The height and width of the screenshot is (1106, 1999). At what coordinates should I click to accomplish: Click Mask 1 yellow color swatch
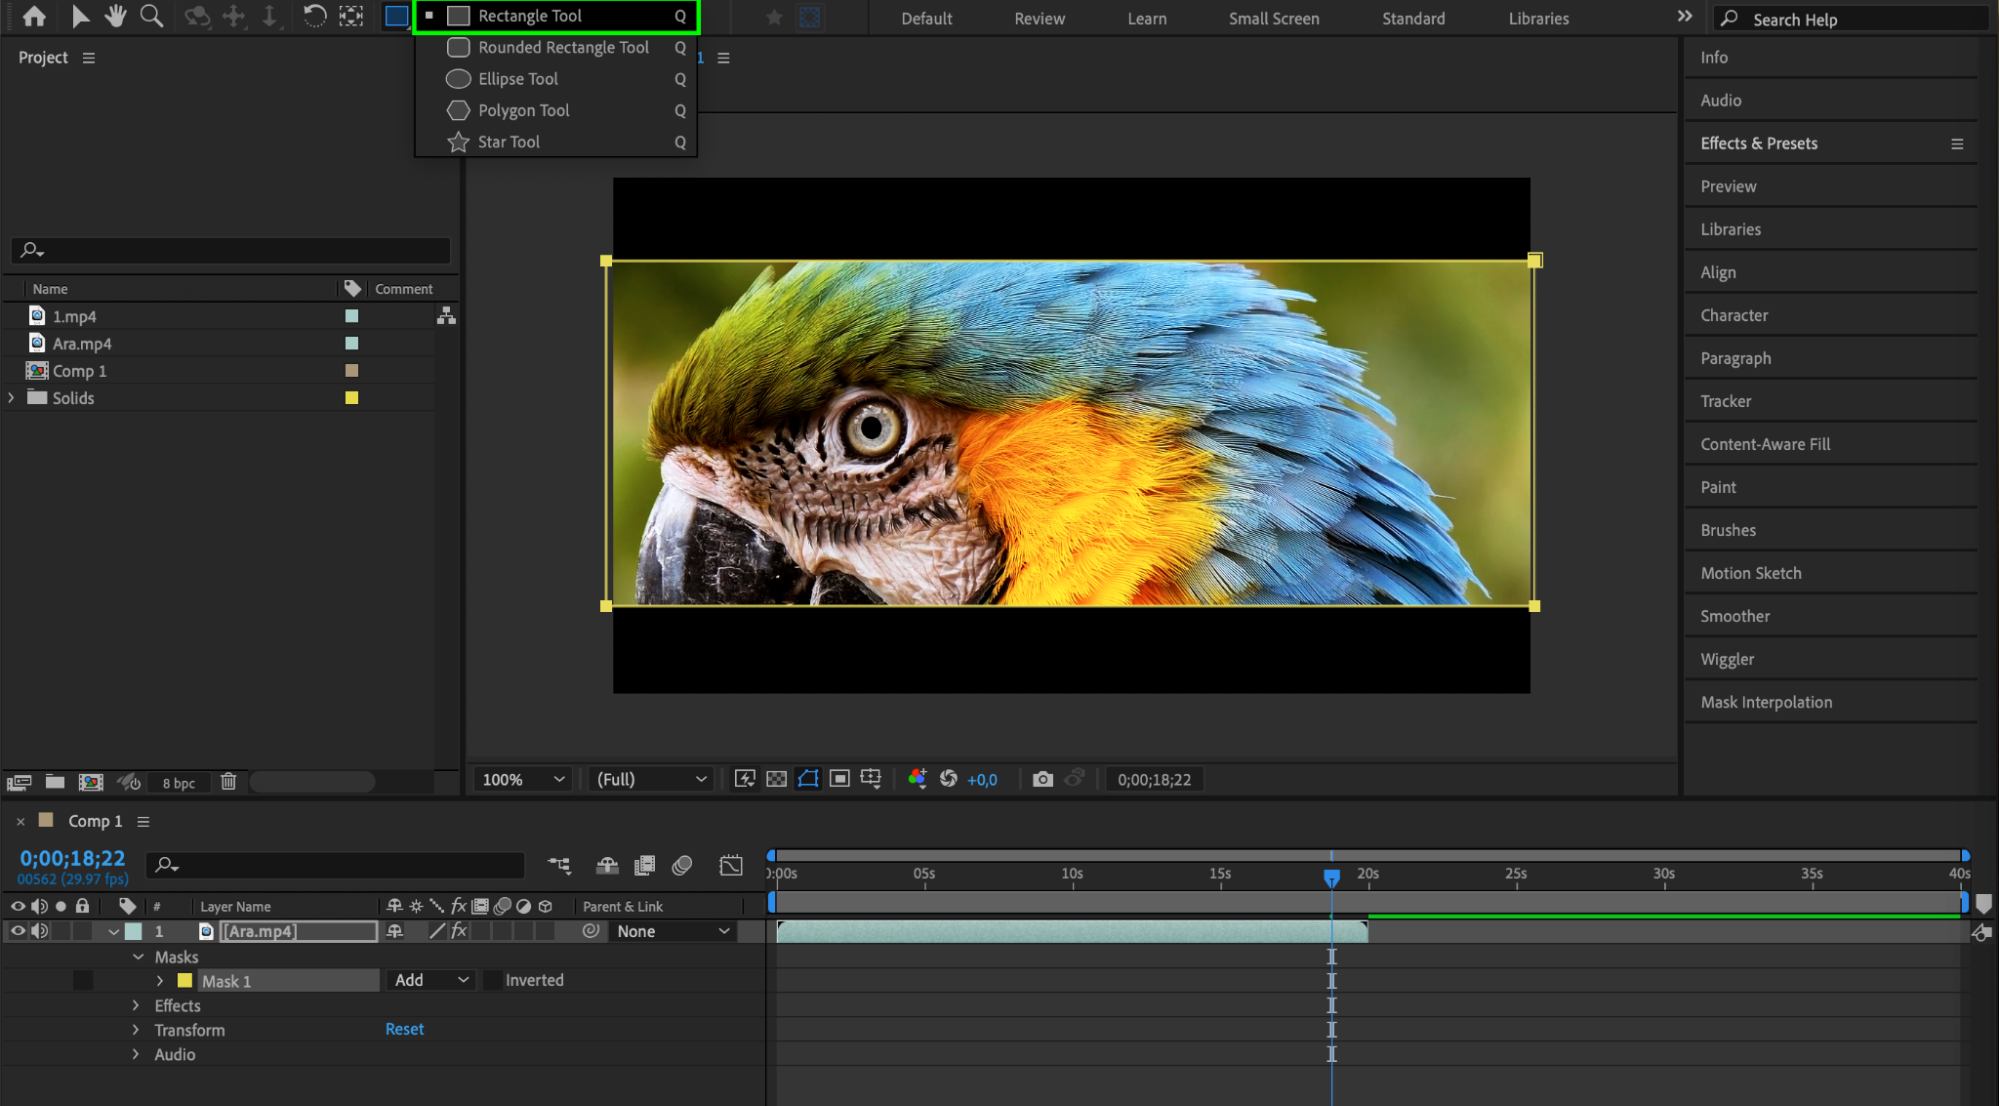[185, 981]
